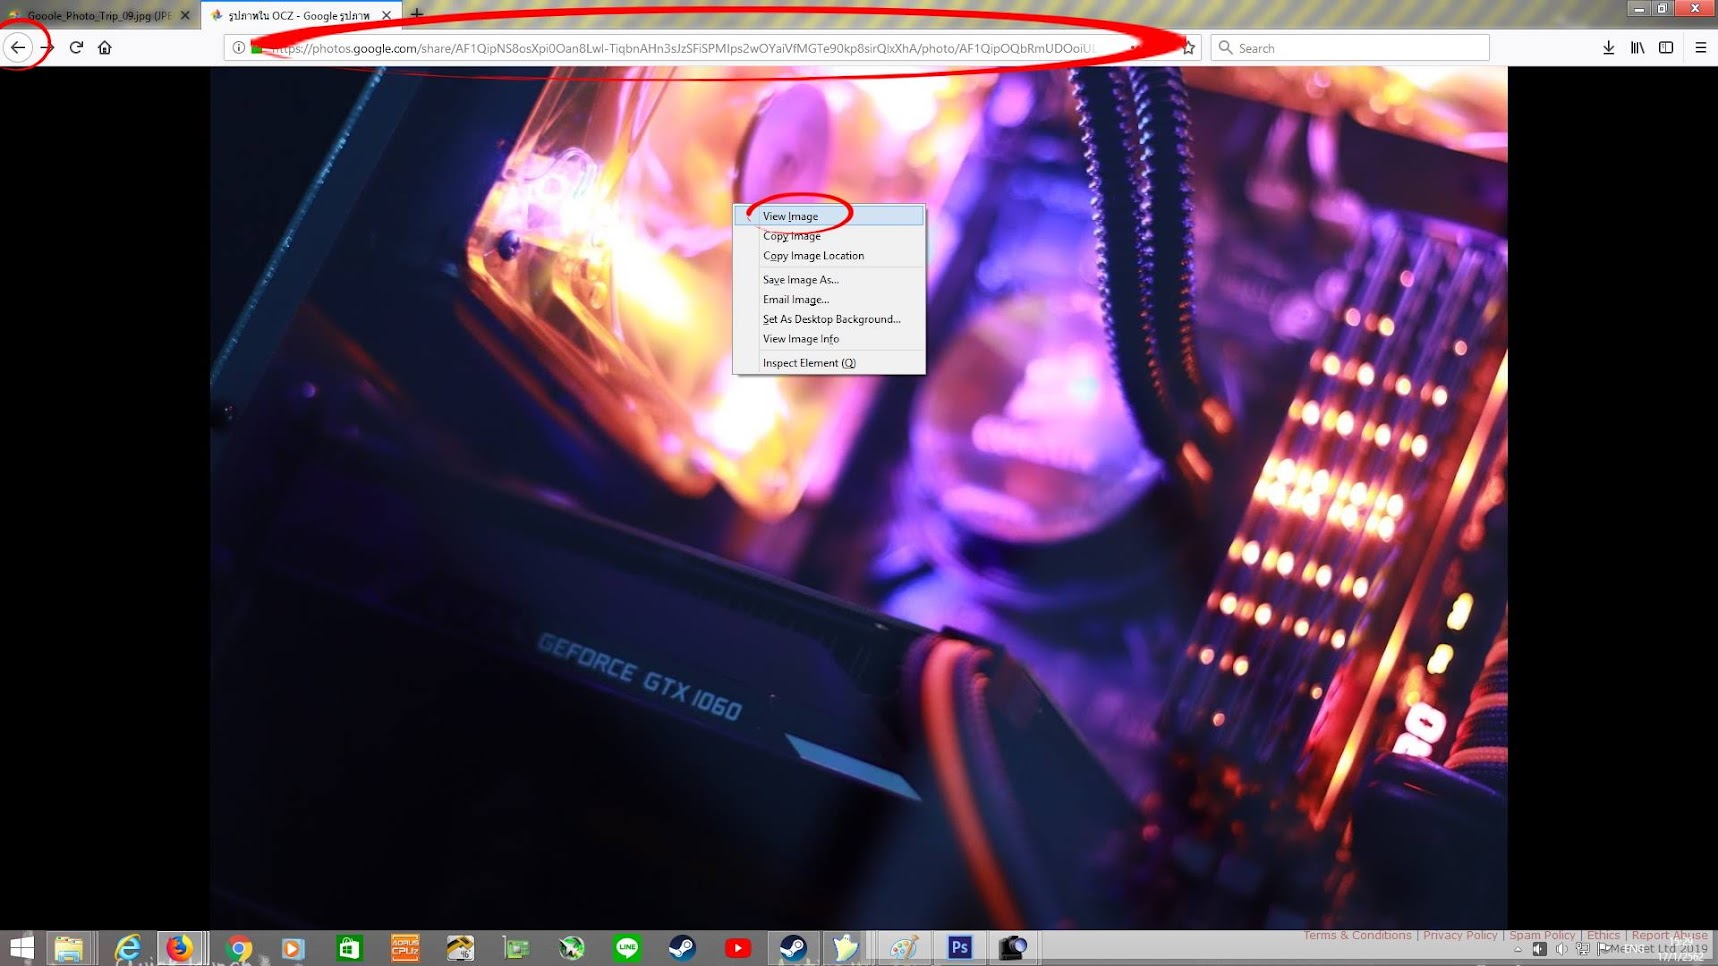Open the Firefox hamburger menu
Viewport: 1718px width, 966px height.
pos(1700,47)
